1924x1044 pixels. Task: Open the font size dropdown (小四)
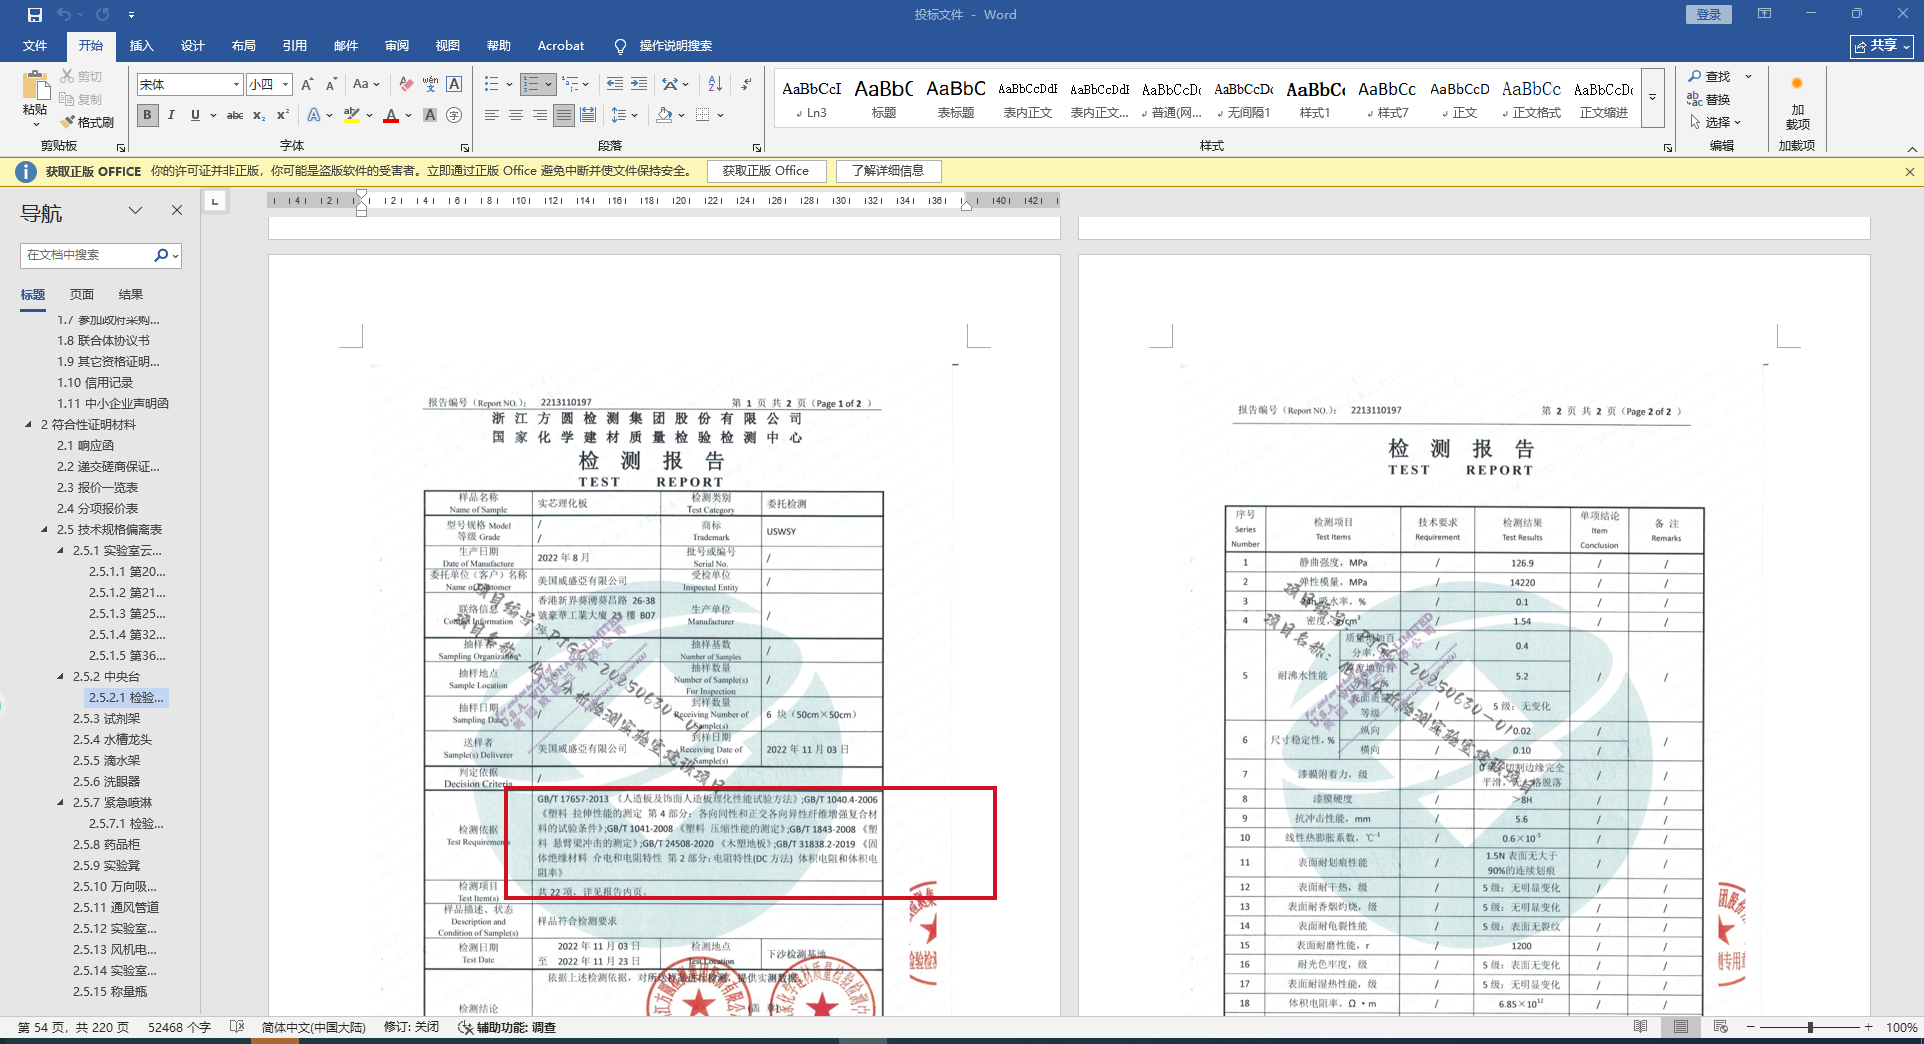(x=286, y=85)
